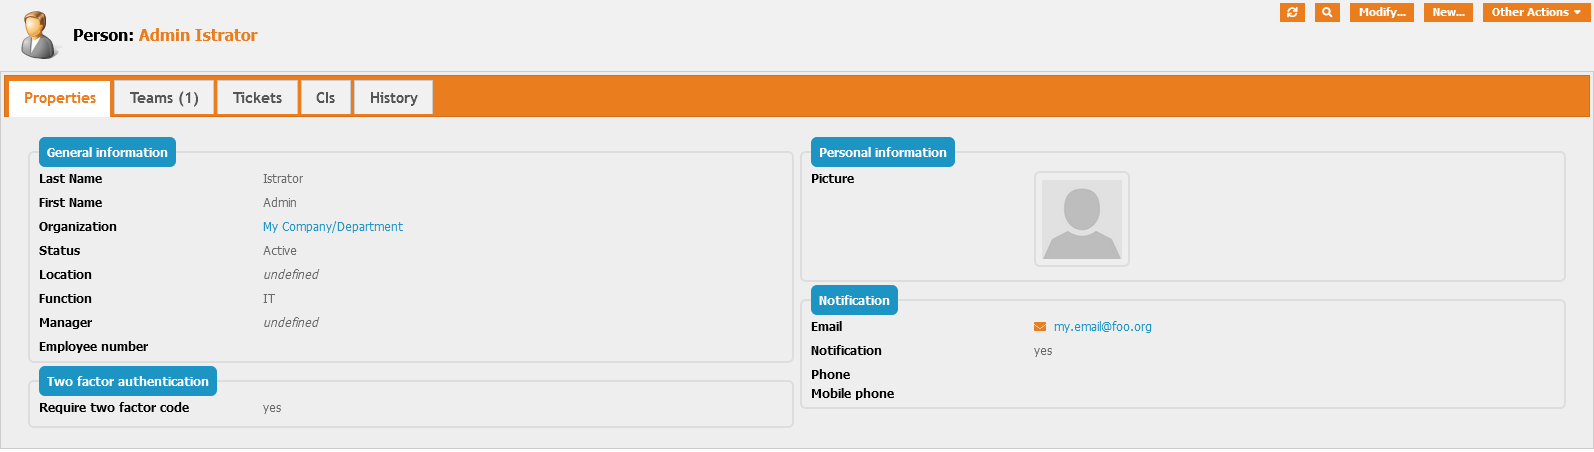Click the Two factor authentication section header
1594x452 pixels.
pos(127,381)
